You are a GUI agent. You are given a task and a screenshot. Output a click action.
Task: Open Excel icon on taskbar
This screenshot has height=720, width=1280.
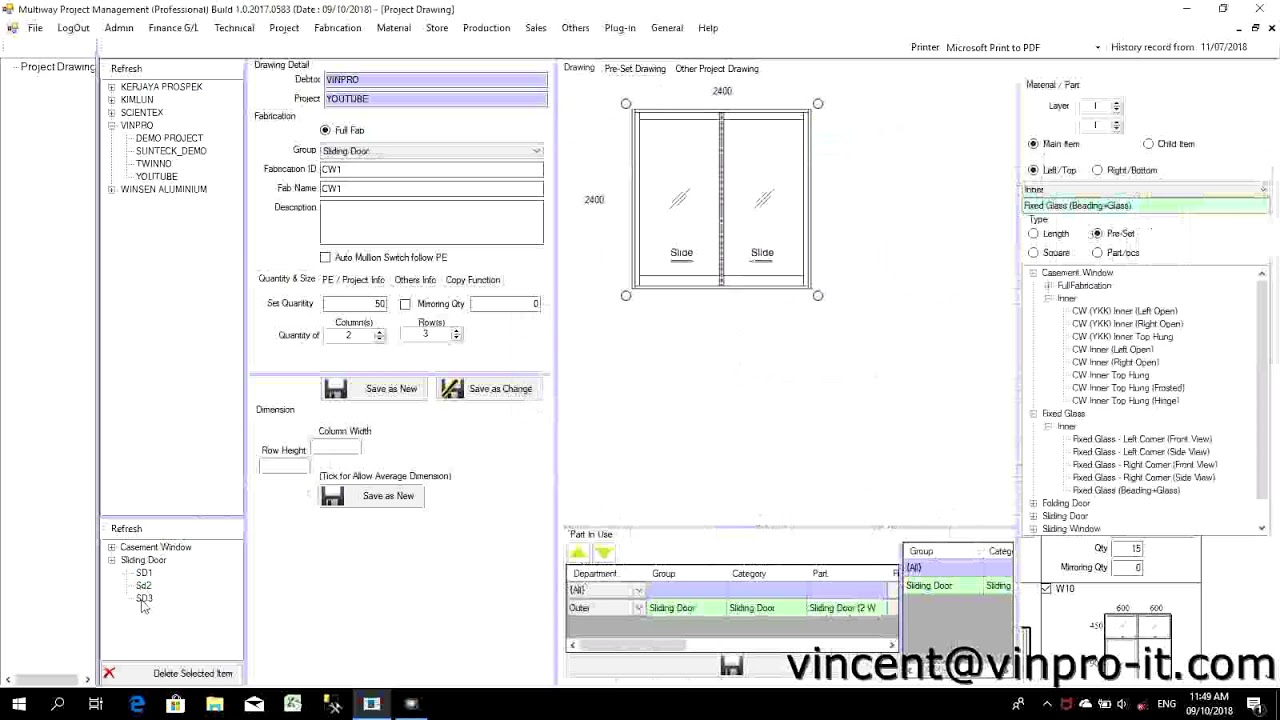293,704
